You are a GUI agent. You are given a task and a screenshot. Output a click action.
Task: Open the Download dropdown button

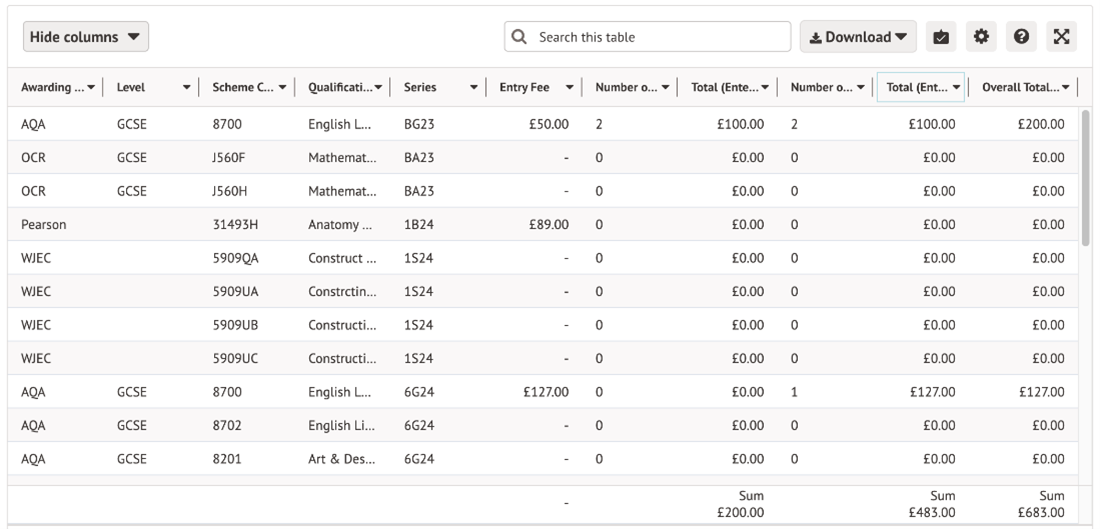857,37
